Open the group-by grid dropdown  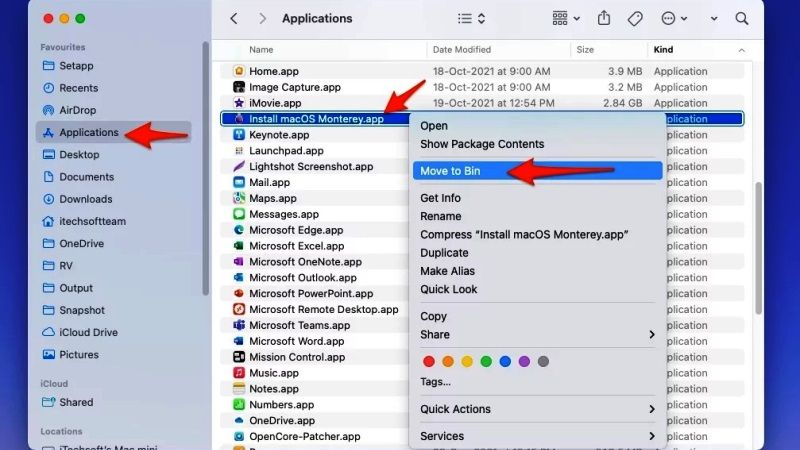pos(565,19)
